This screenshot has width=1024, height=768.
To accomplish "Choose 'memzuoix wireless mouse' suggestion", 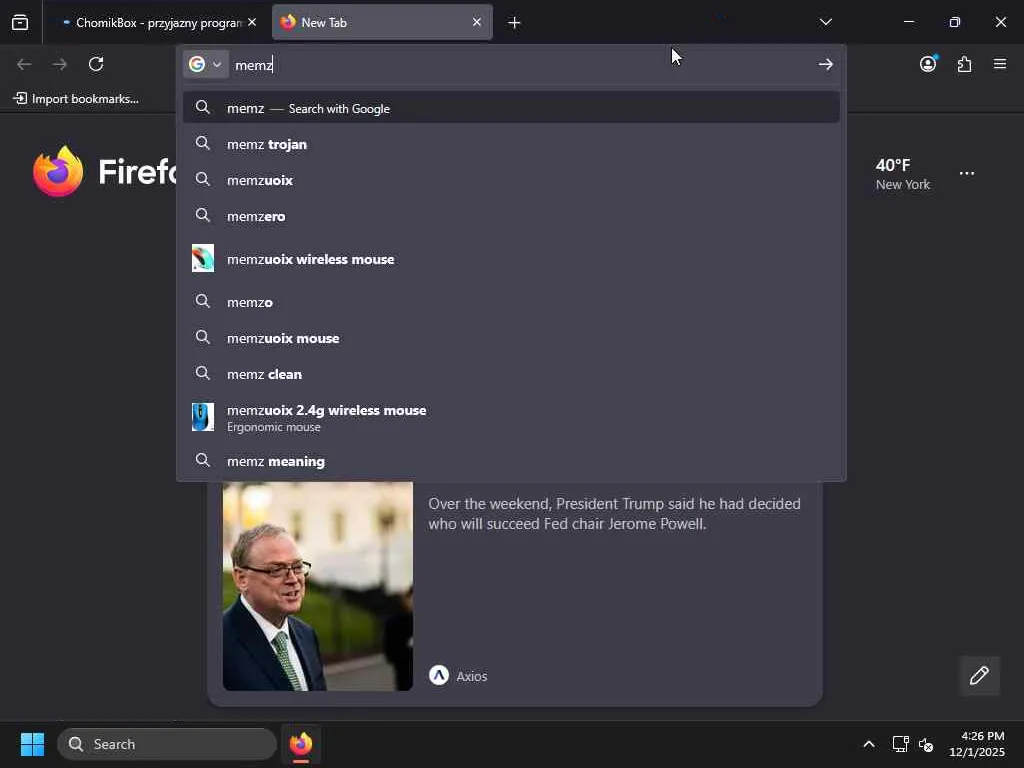I will coord(511,259).
